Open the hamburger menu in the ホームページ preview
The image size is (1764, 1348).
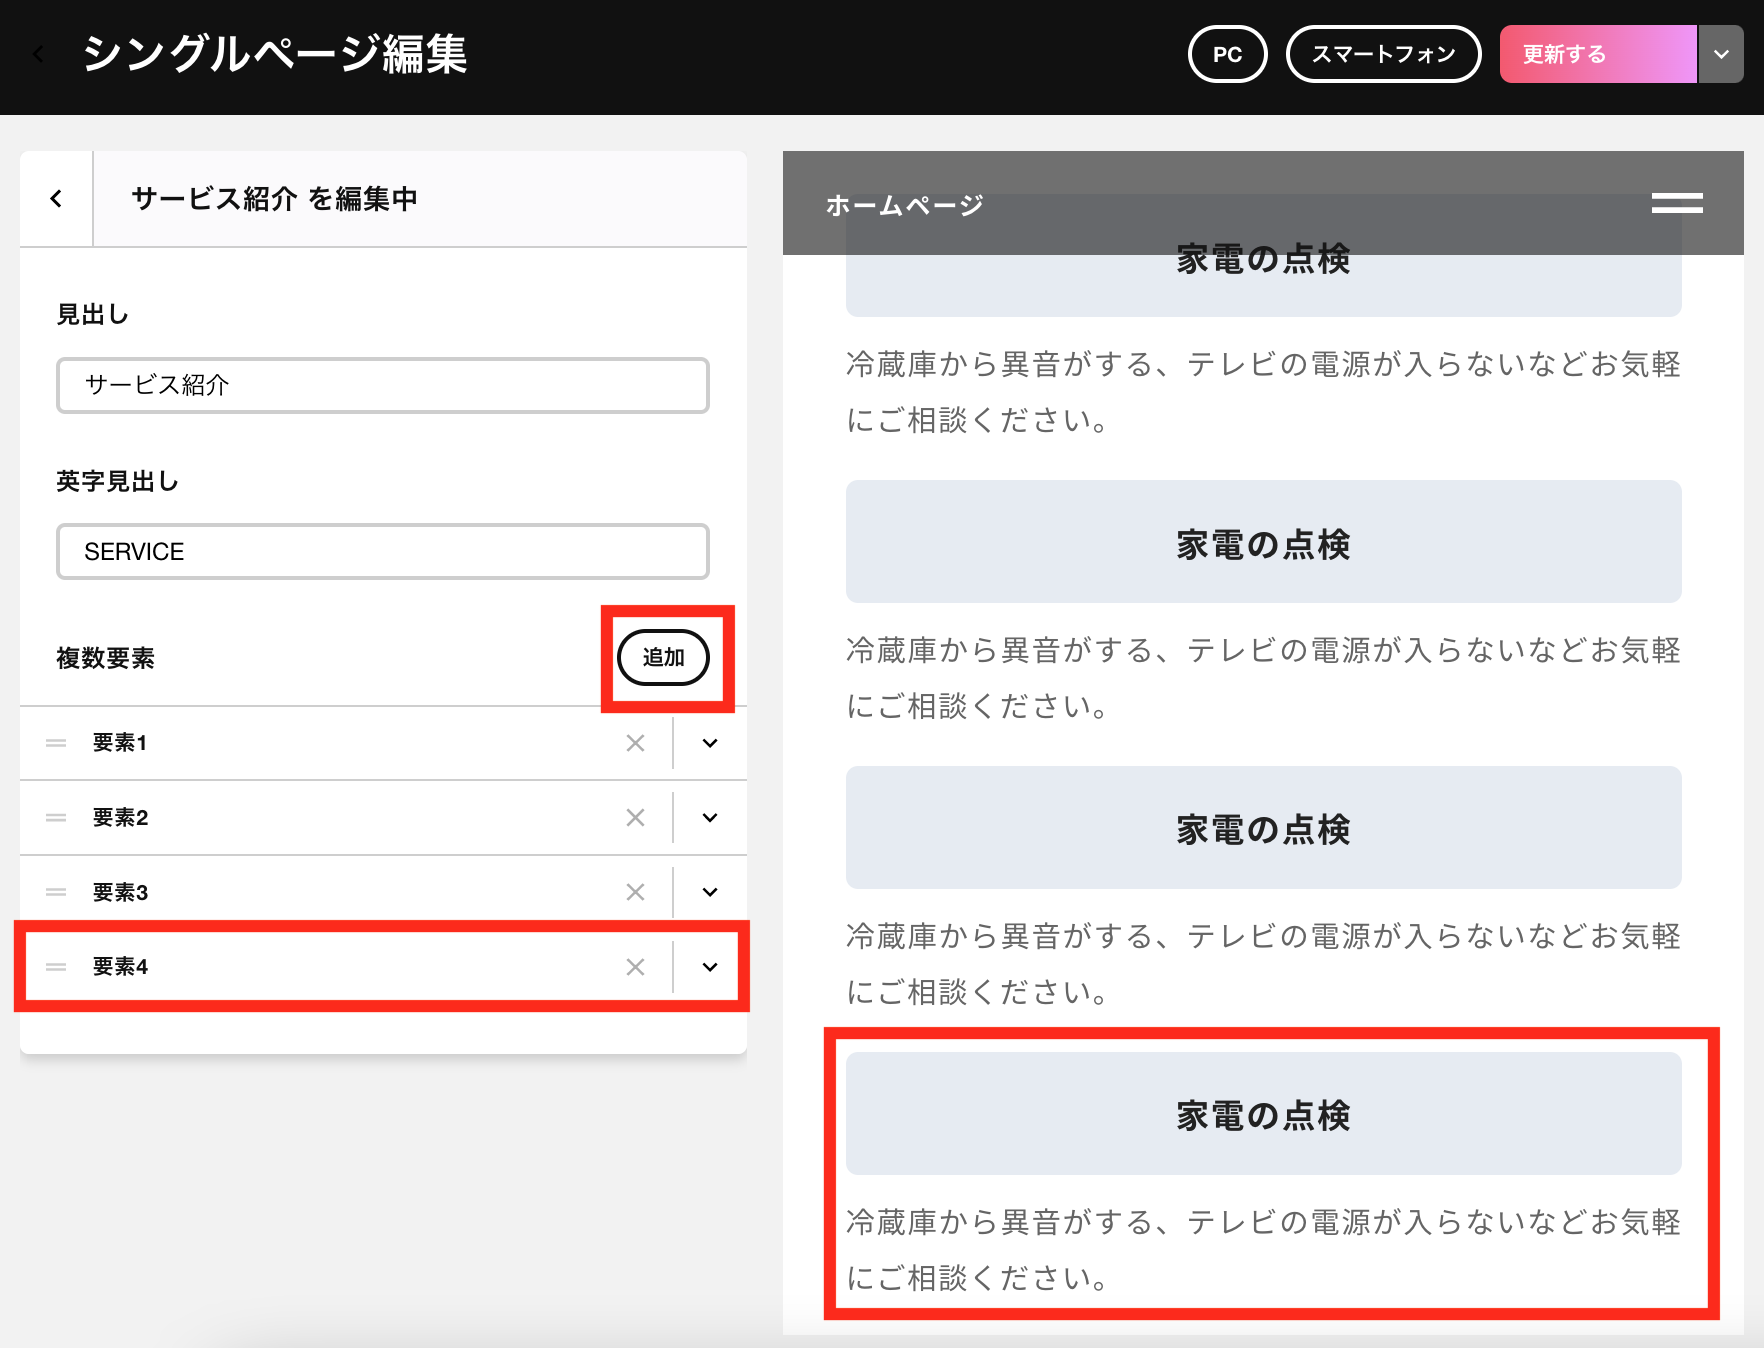1677,203
